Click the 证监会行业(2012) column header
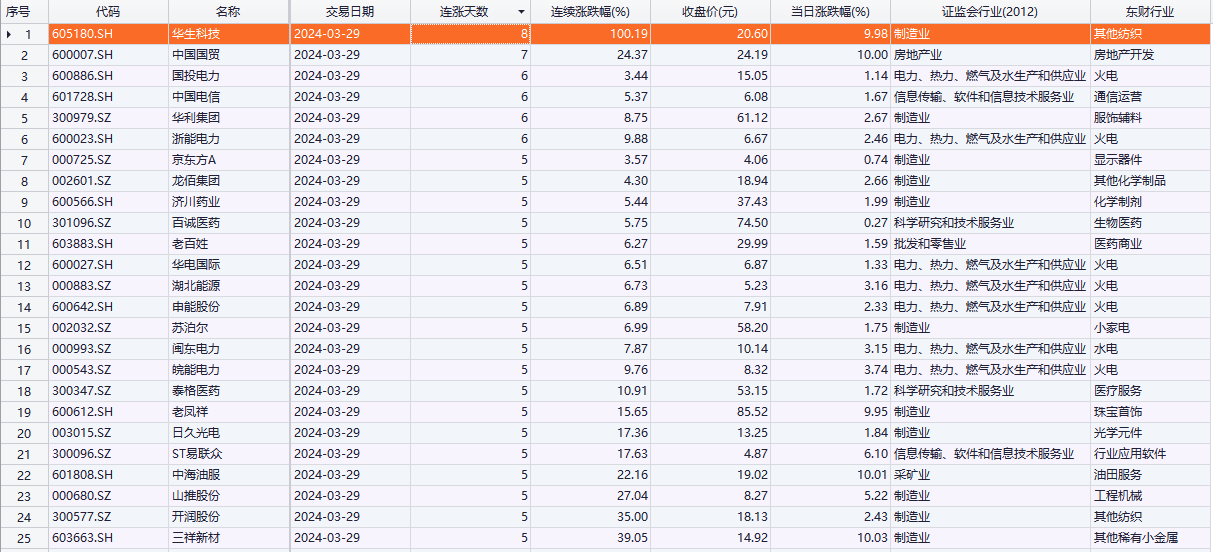Viewport: 1213px width, 552px height. click(989, 12)
